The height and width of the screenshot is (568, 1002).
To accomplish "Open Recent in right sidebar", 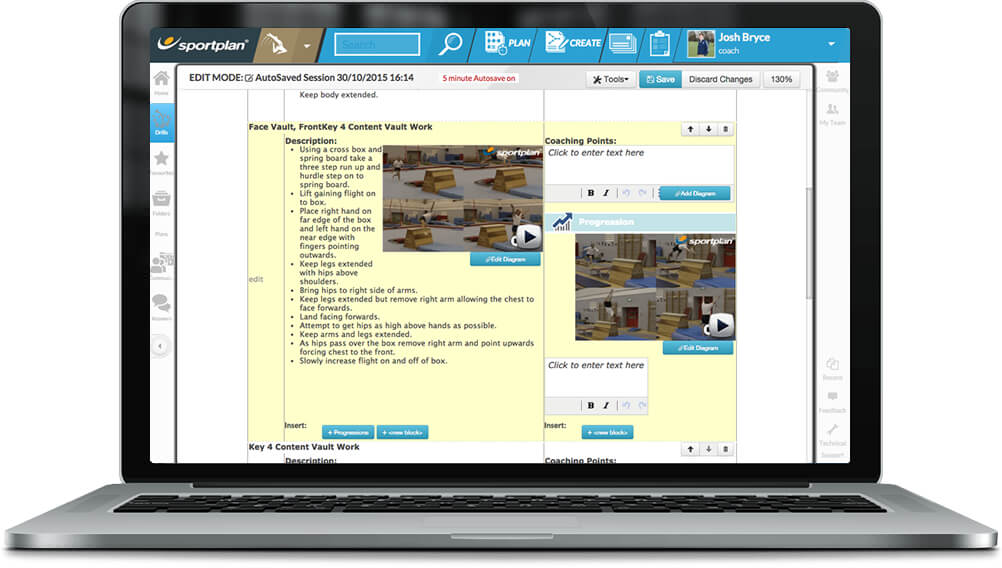I will point(832,369).
